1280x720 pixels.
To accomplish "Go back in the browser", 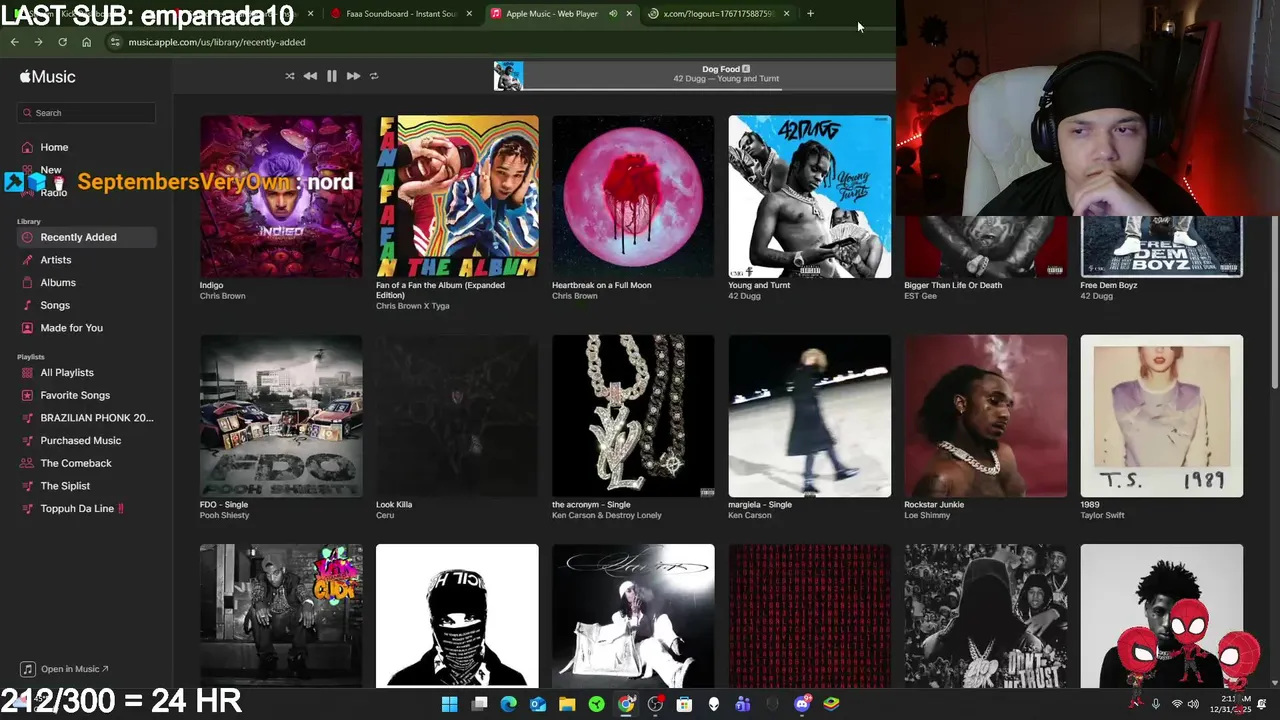I will click(14, 42).
